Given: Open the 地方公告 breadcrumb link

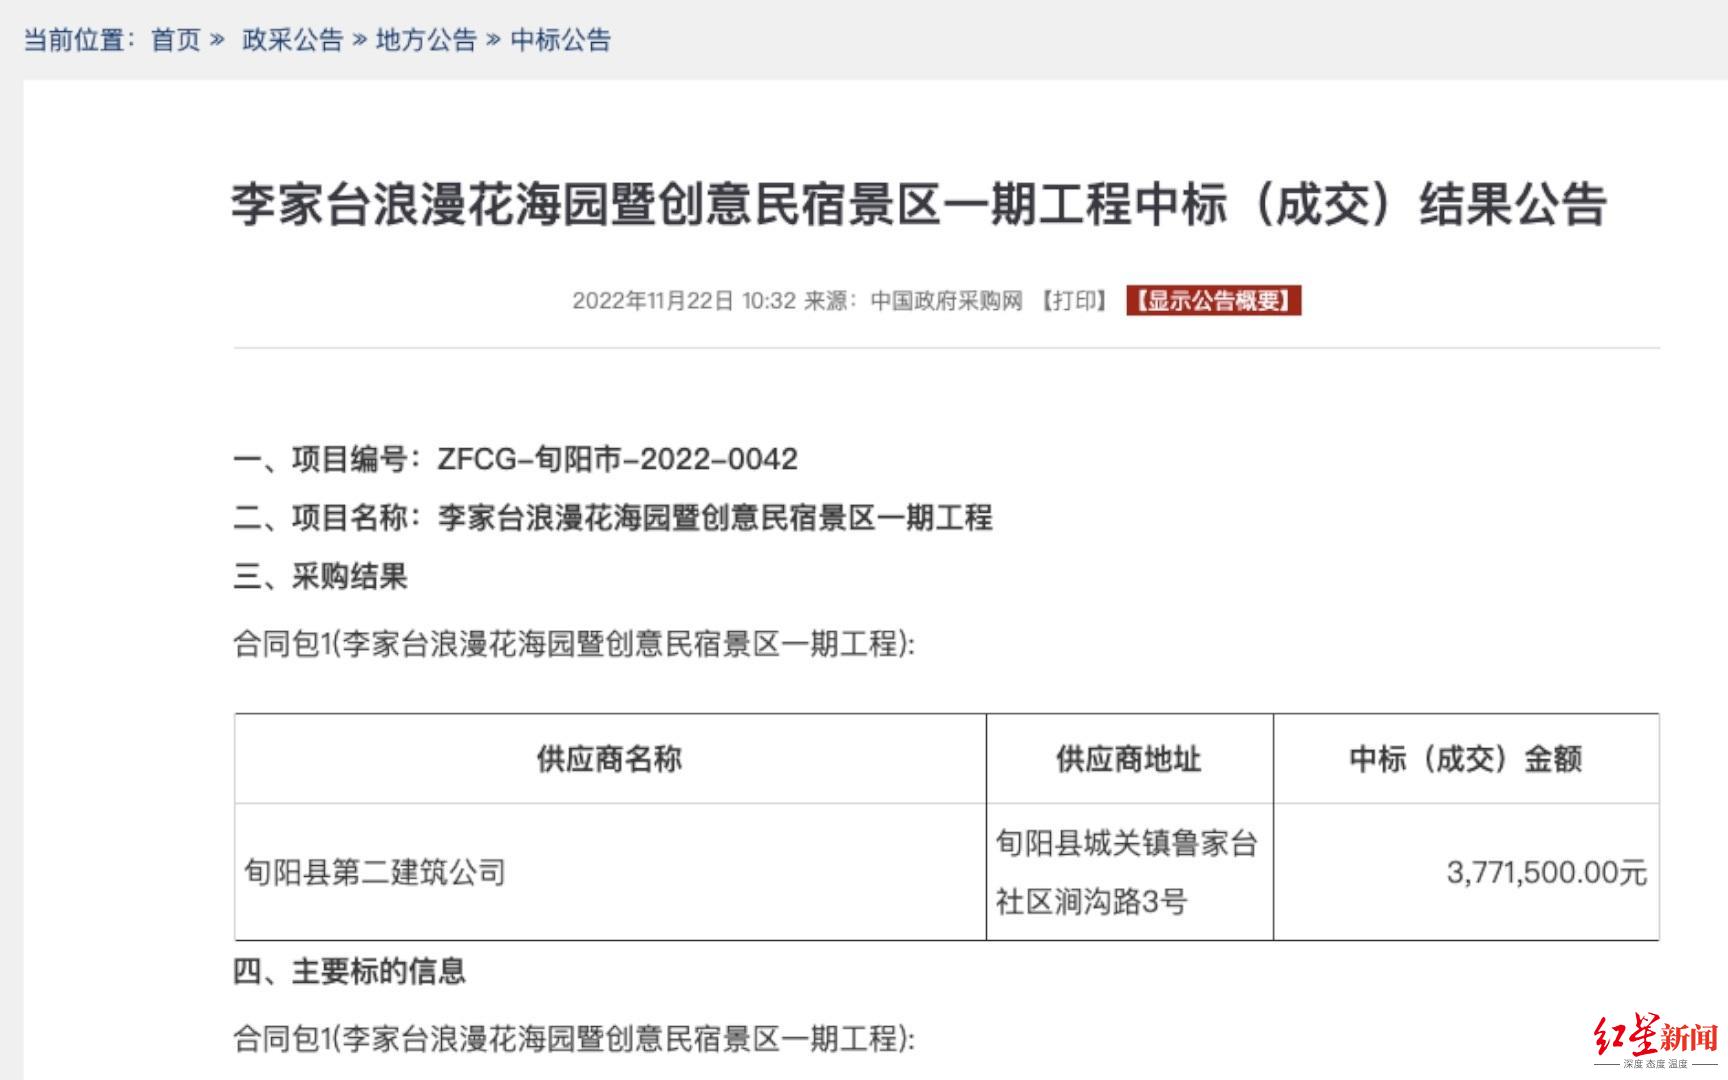Looking at the screenshot, I should point(424,40).
